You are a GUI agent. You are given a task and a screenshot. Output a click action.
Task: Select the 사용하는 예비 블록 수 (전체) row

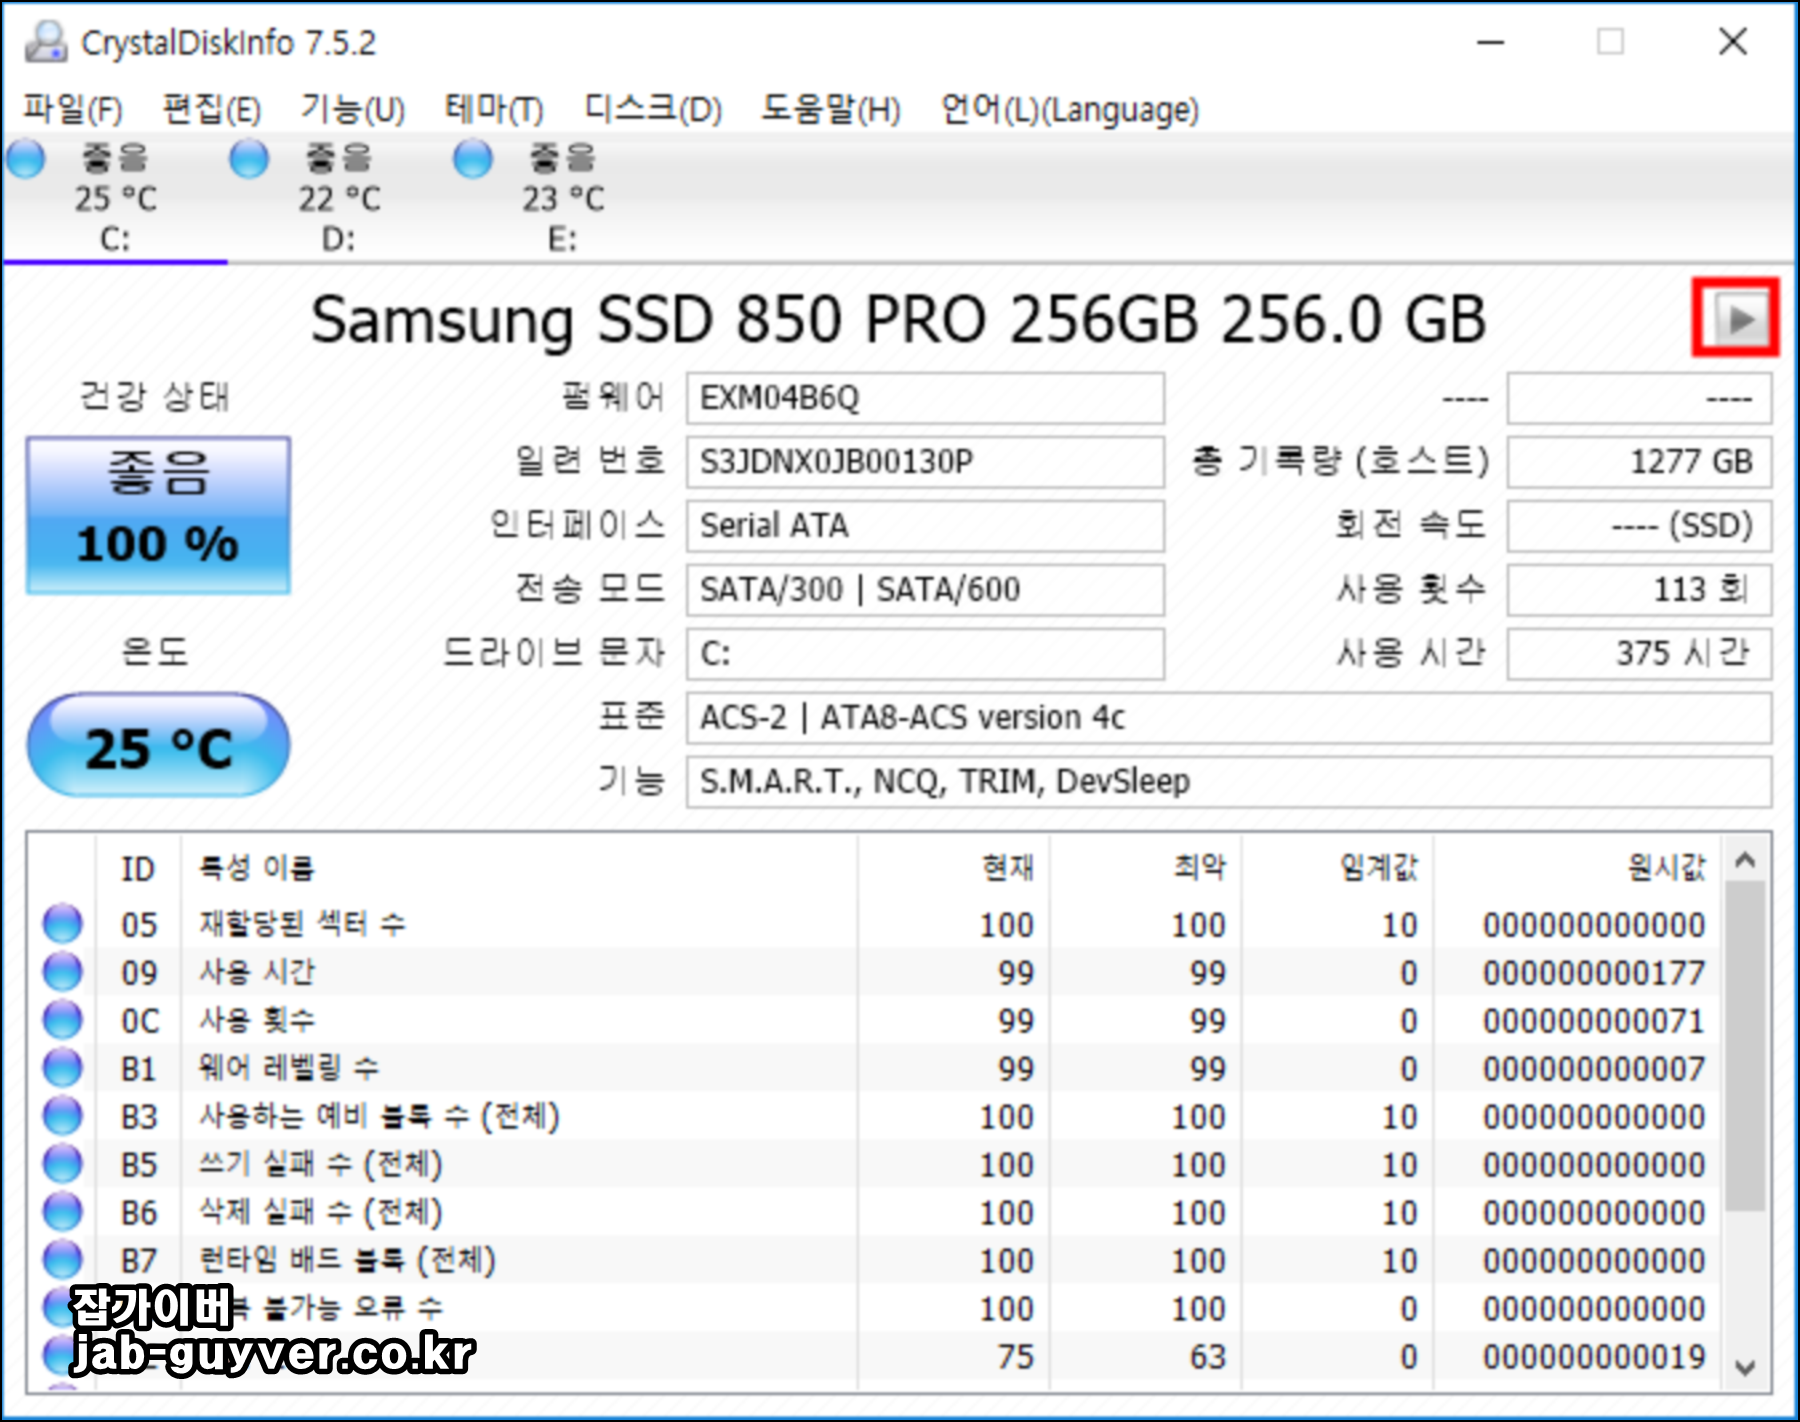875,1116
